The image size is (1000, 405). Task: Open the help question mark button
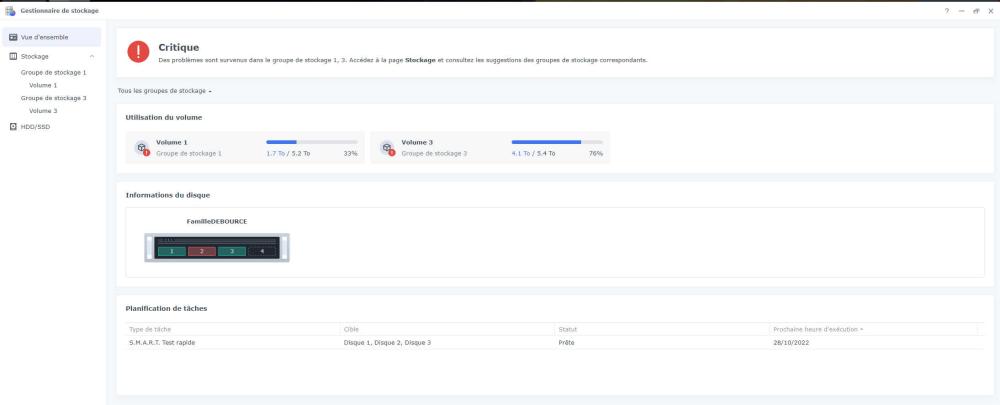coord(946,11)
